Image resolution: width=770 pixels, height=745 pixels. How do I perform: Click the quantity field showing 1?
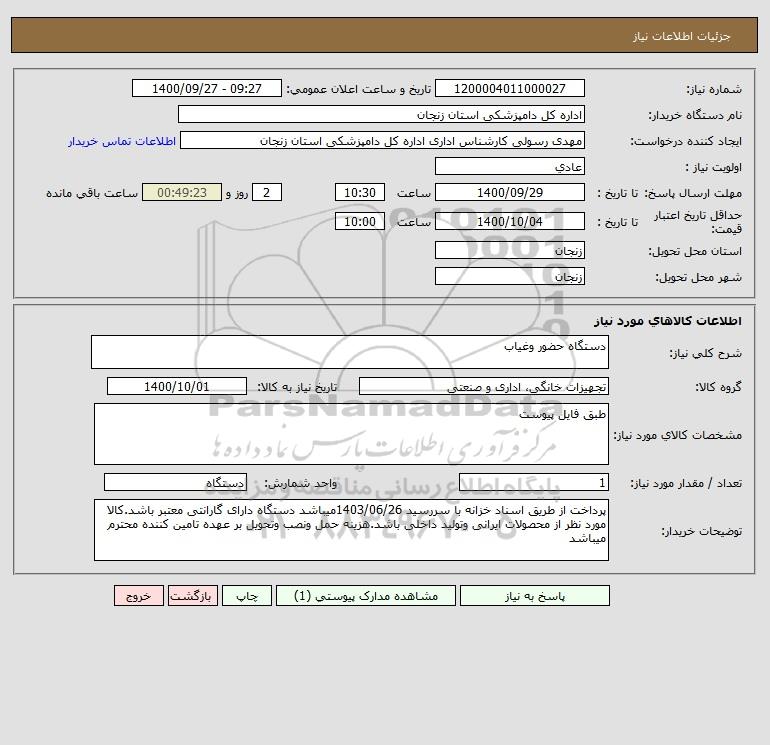[534, 483]
